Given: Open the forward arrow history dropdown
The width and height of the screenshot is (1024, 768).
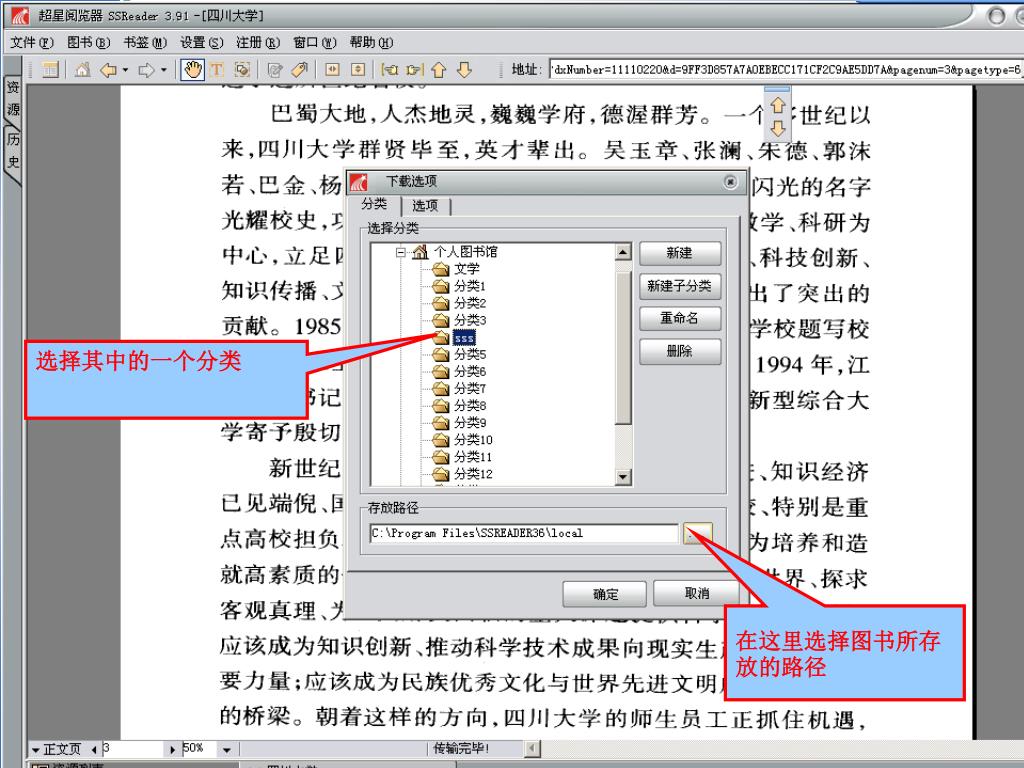Looking at the screenshot, I should coord(164,69).
